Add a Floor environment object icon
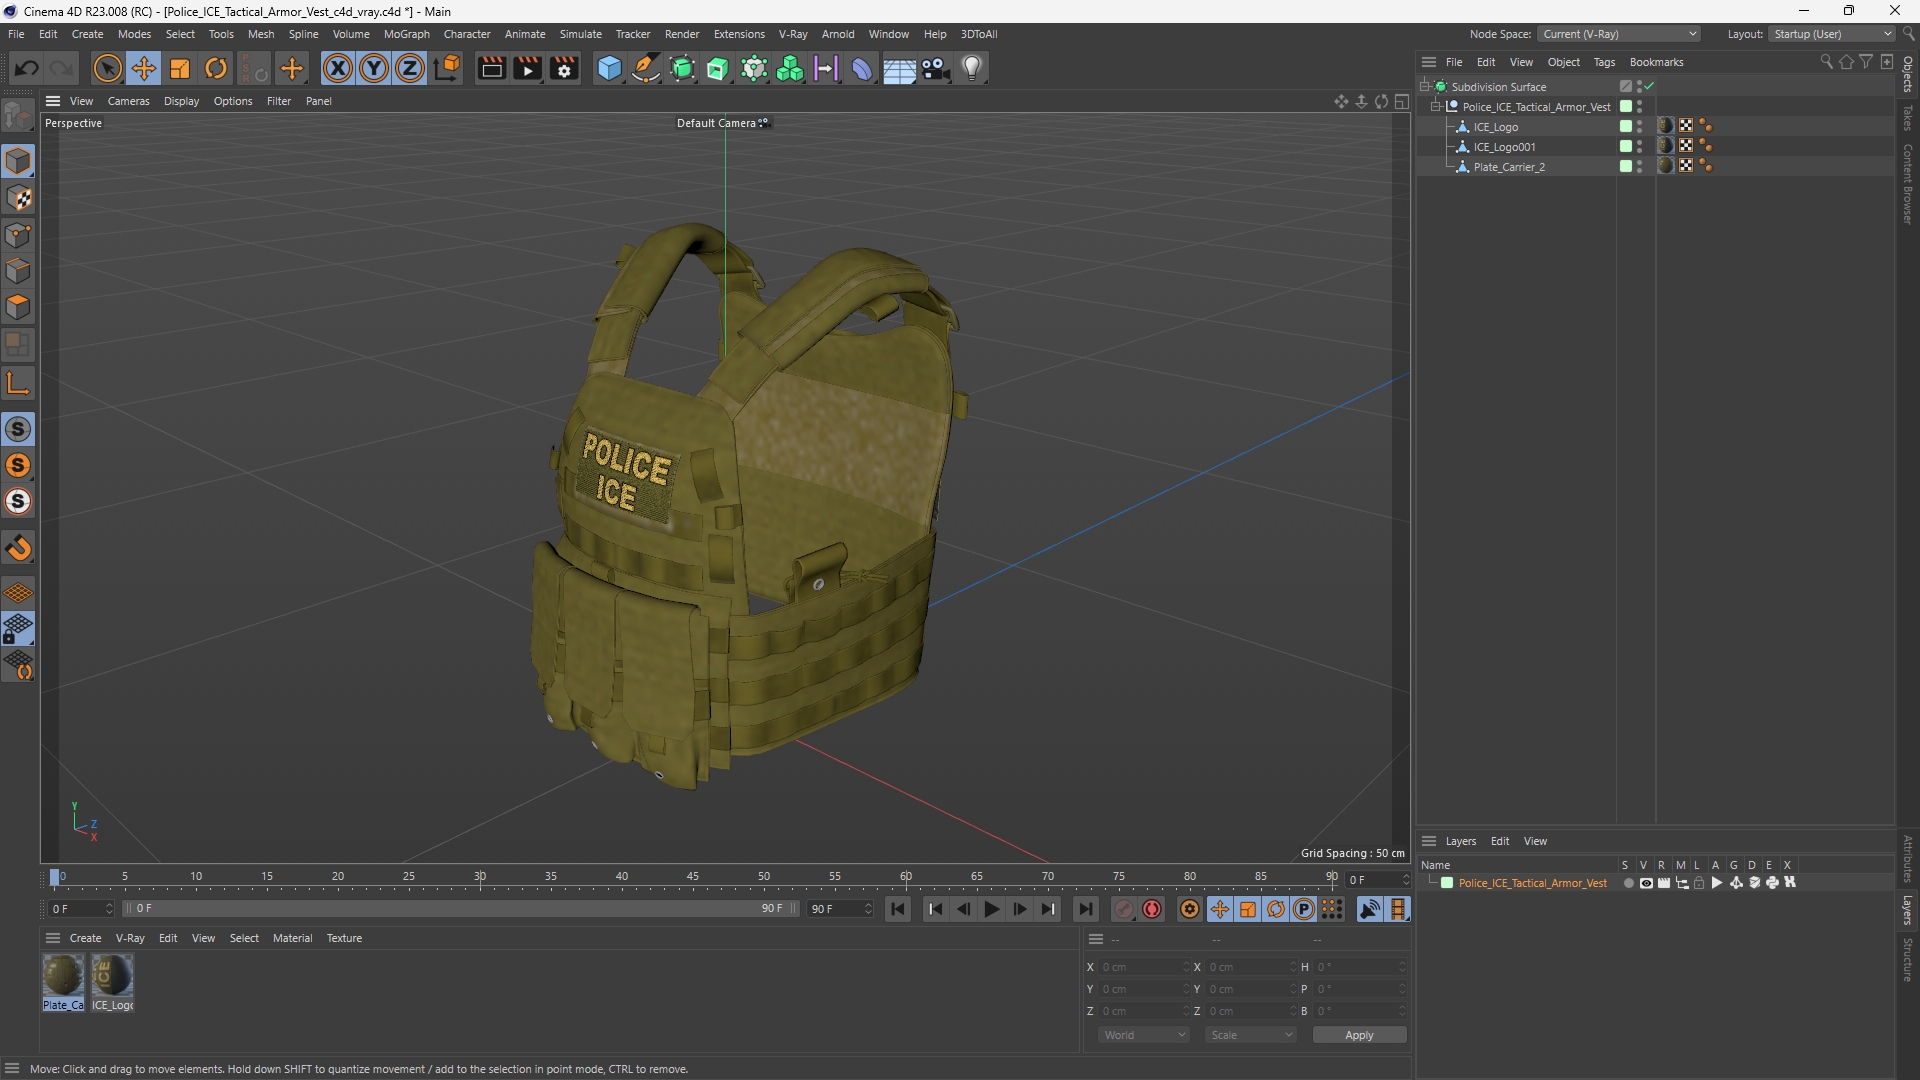 pos(899,69)
